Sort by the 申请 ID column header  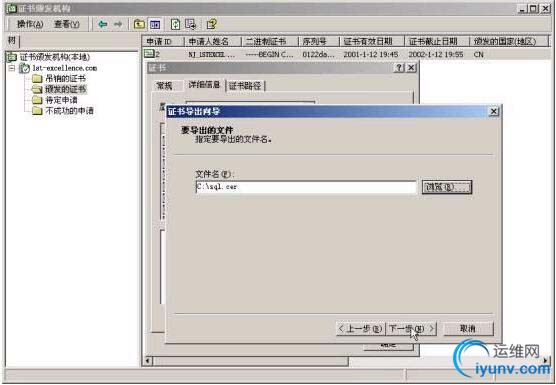pos(163,41)
